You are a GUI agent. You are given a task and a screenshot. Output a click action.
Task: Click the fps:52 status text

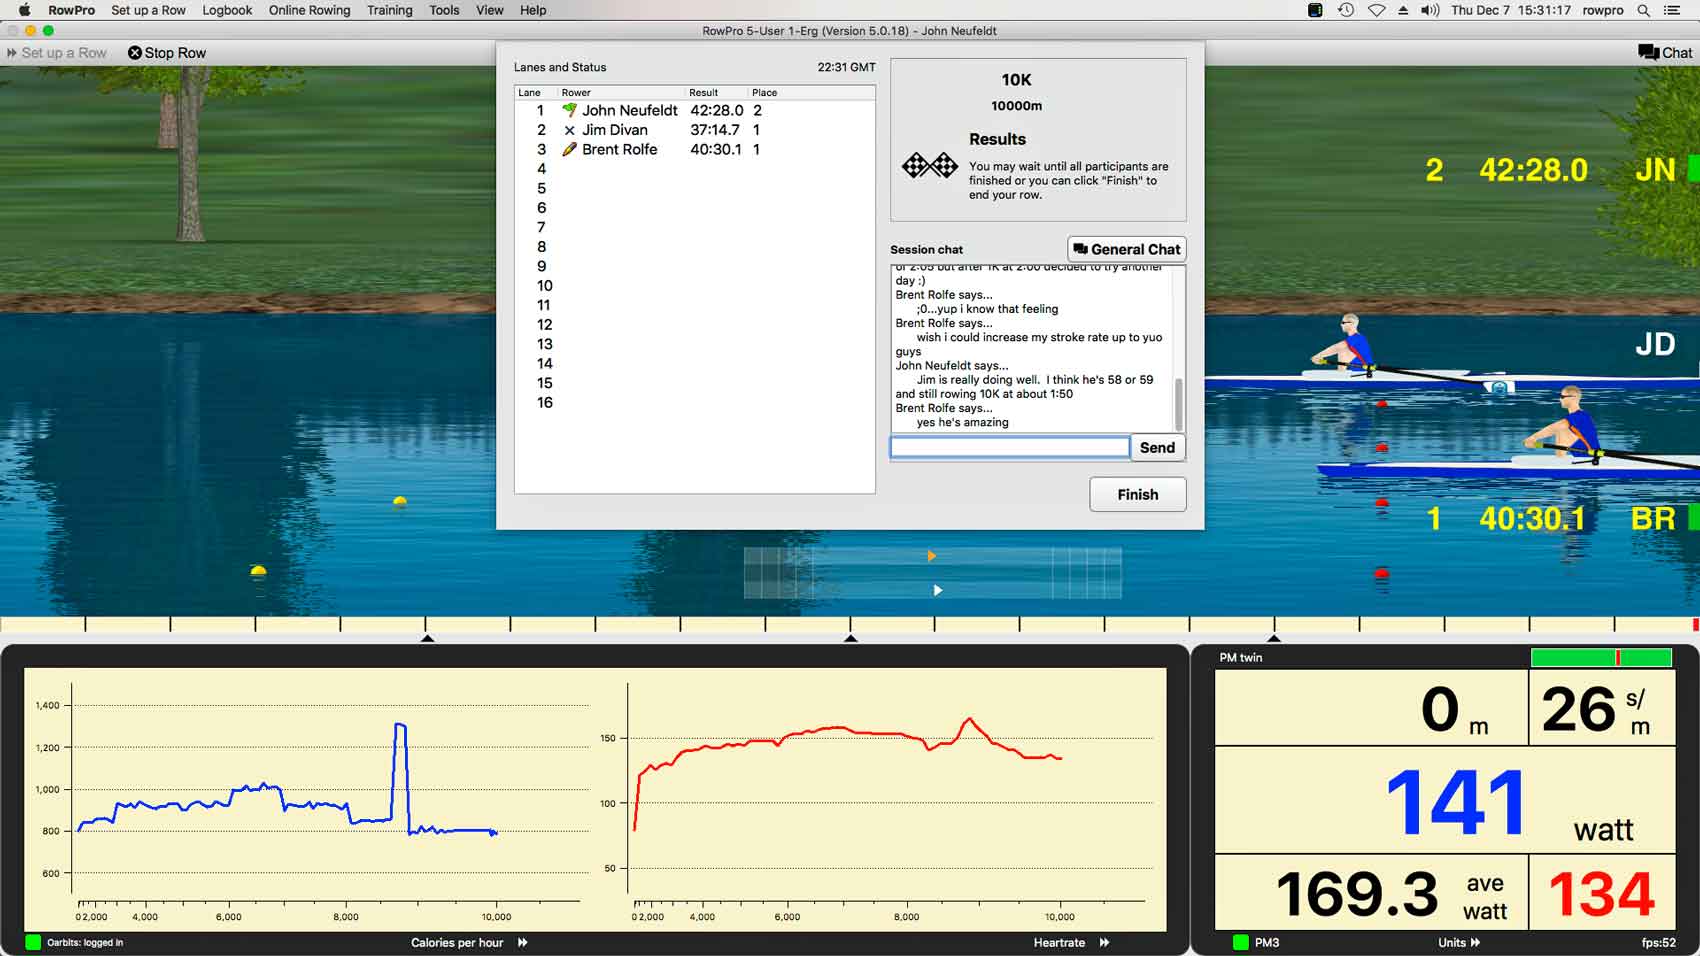(1658, 942)
